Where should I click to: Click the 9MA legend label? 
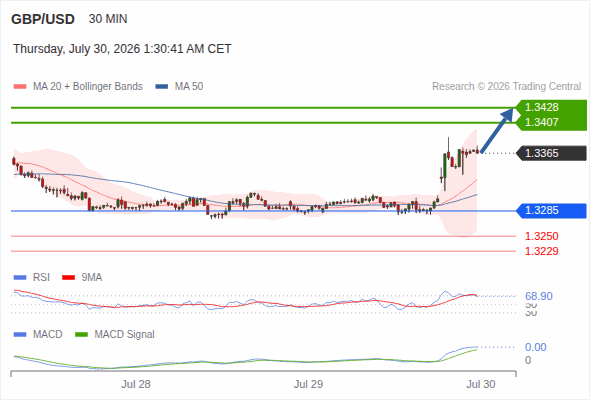point(92,278)
